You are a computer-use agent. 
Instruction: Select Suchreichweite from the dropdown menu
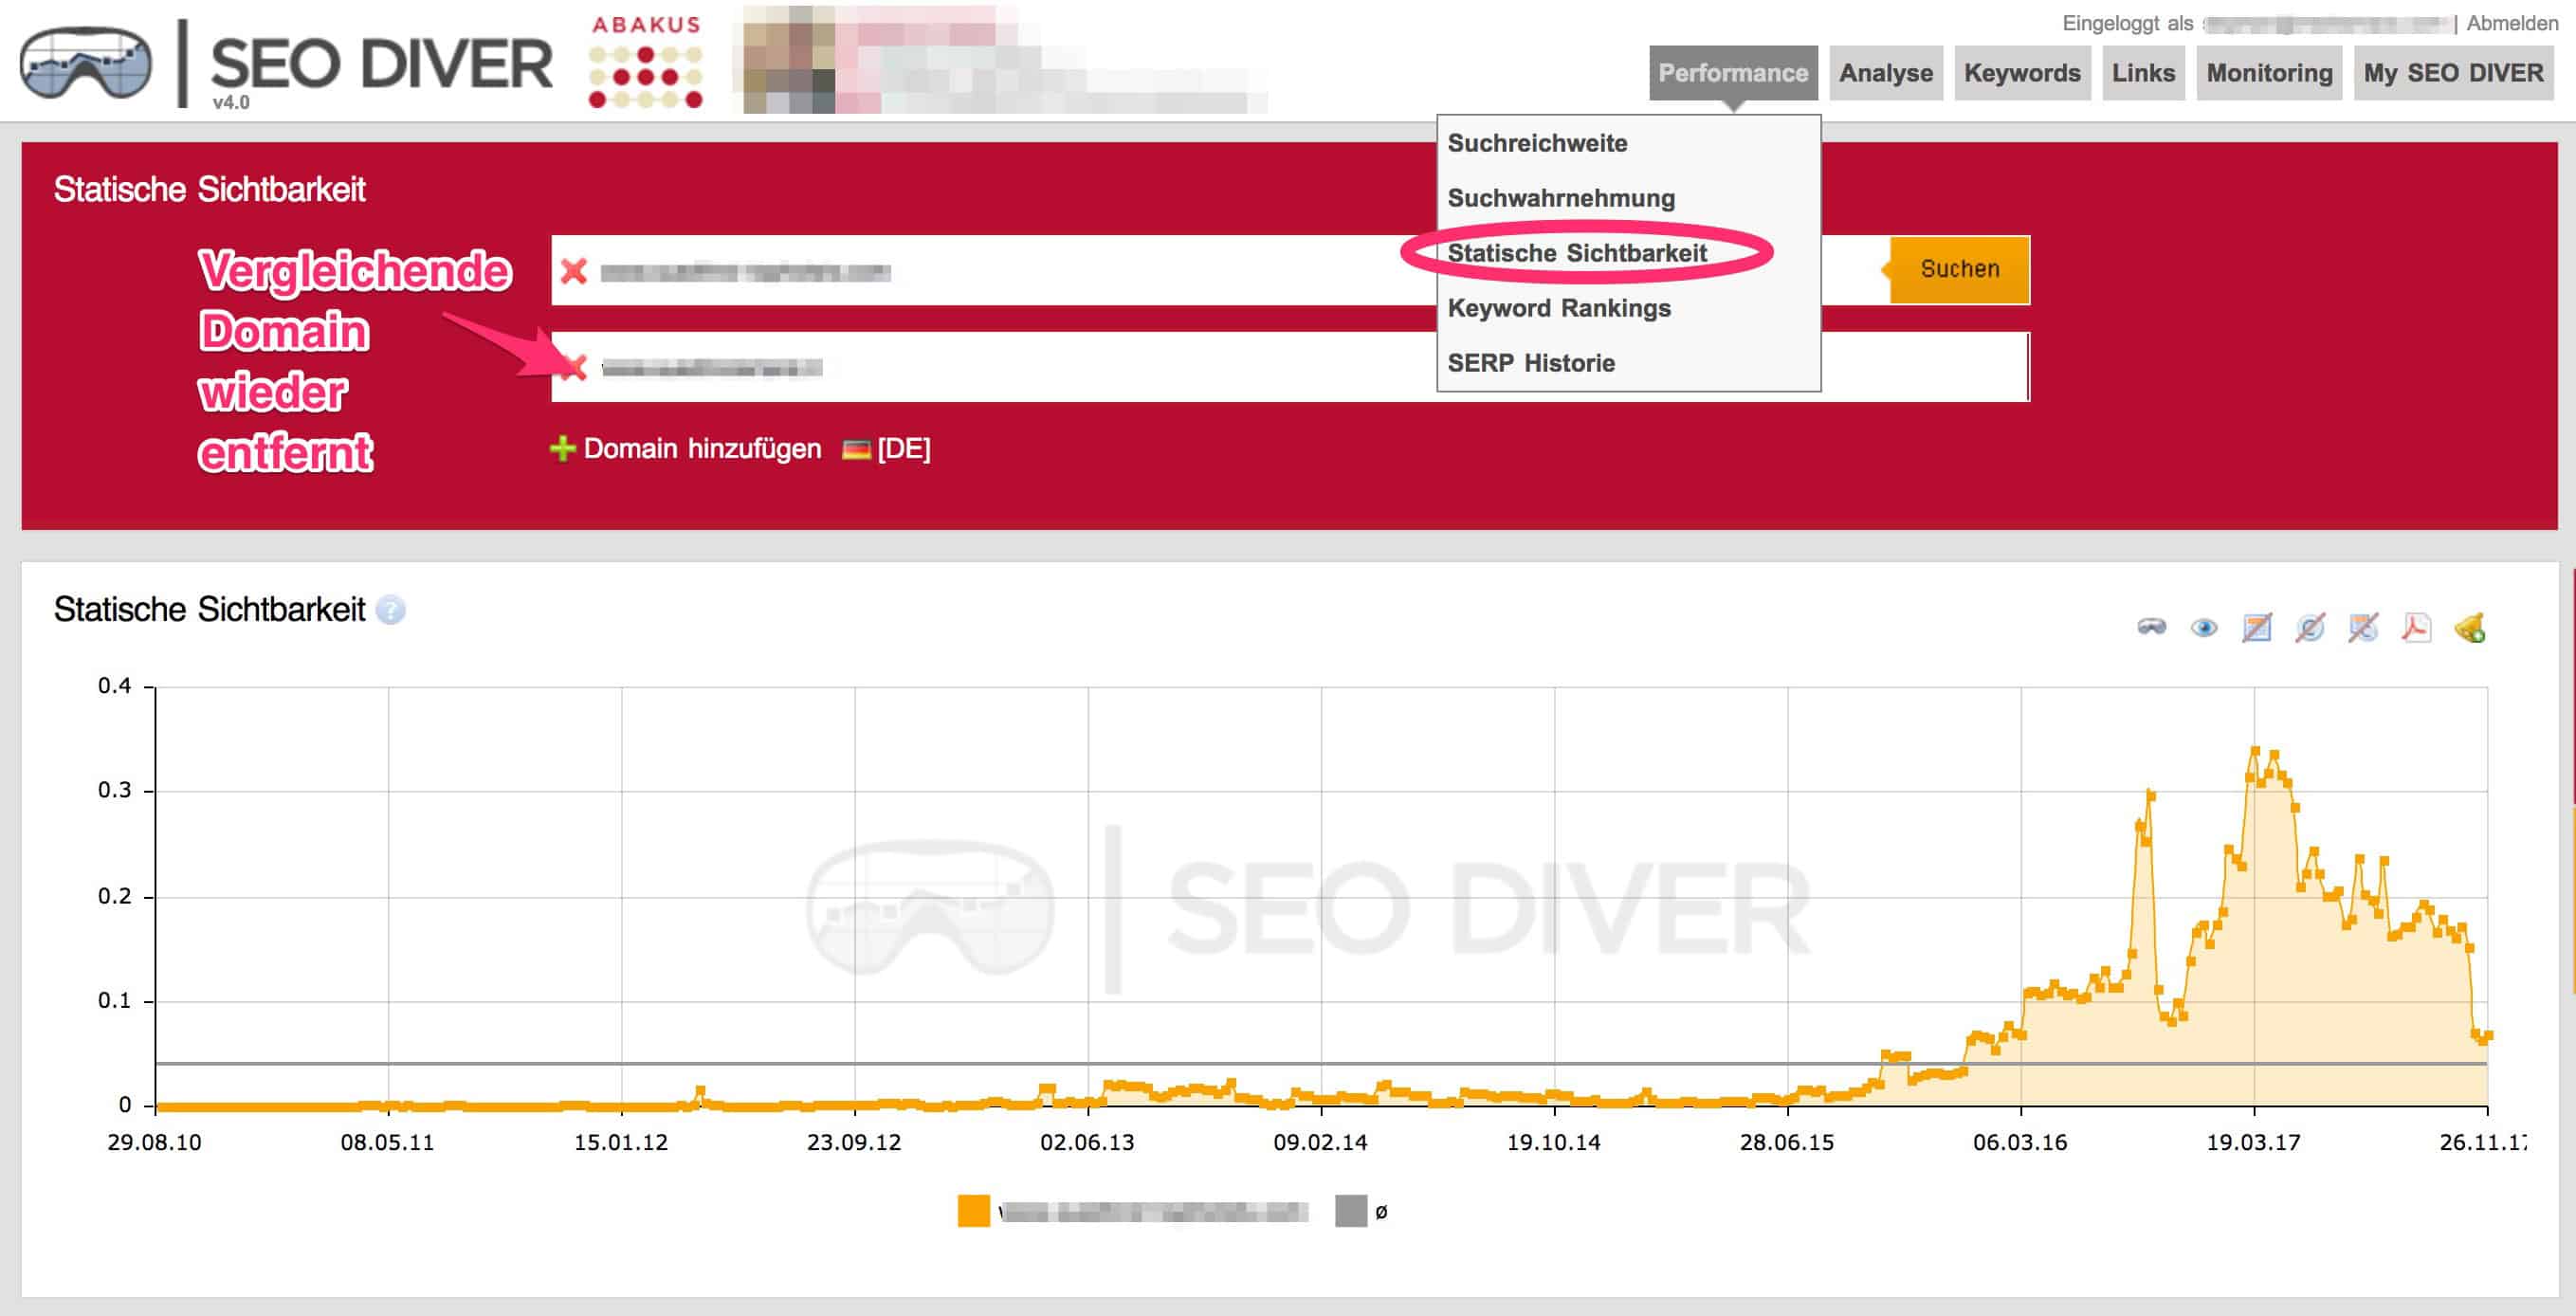(1537, 143)
